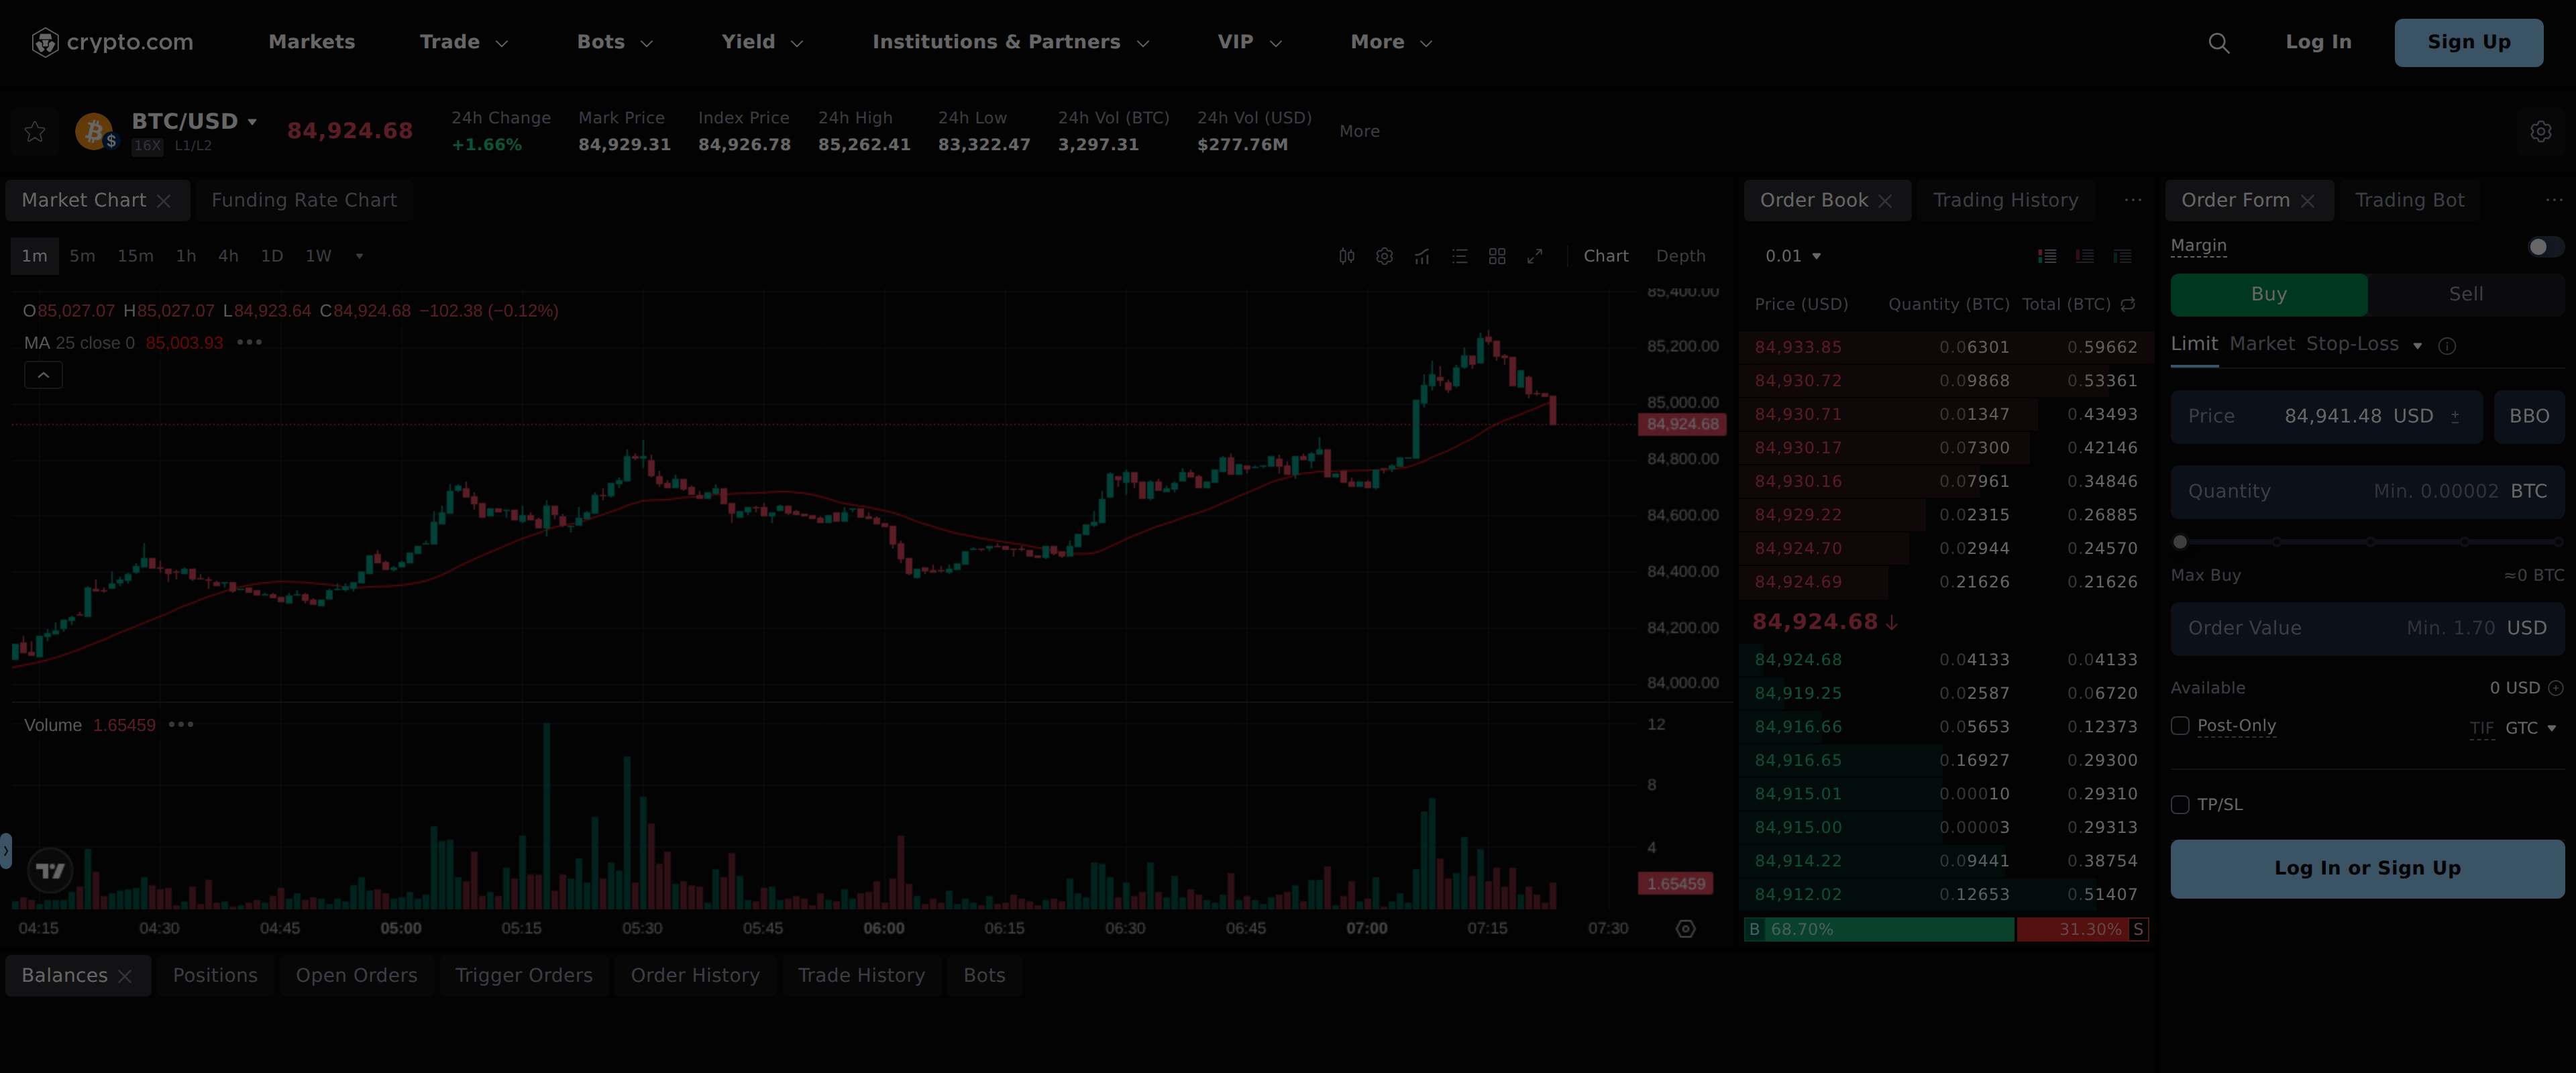Viewport: 2576px width, 1073px height.
Task: Click the swap icon next to Total (BTC)
Action: pyautogui.click(x=2128, y=304)
